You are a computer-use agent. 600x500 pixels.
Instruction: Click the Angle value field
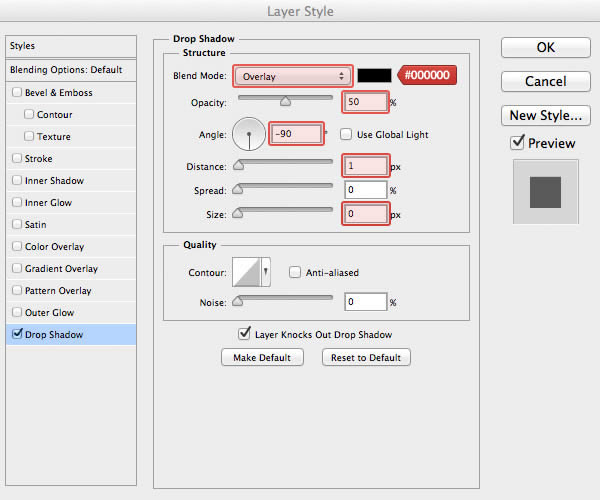tap(296, 134)
